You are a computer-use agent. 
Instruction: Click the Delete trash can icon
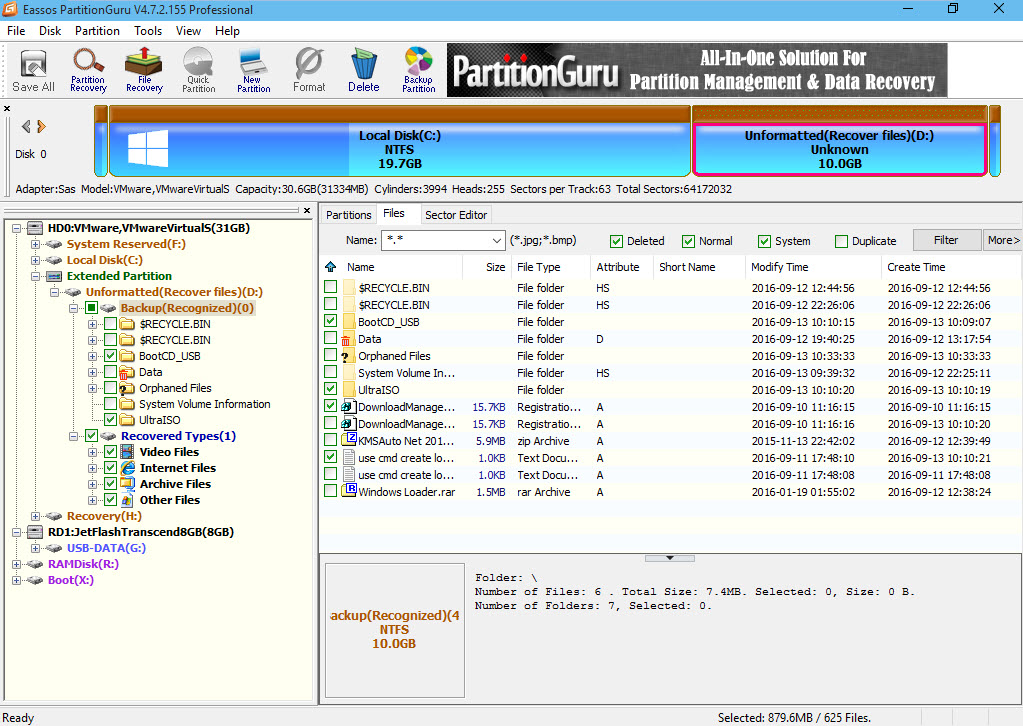click(363, 70)
